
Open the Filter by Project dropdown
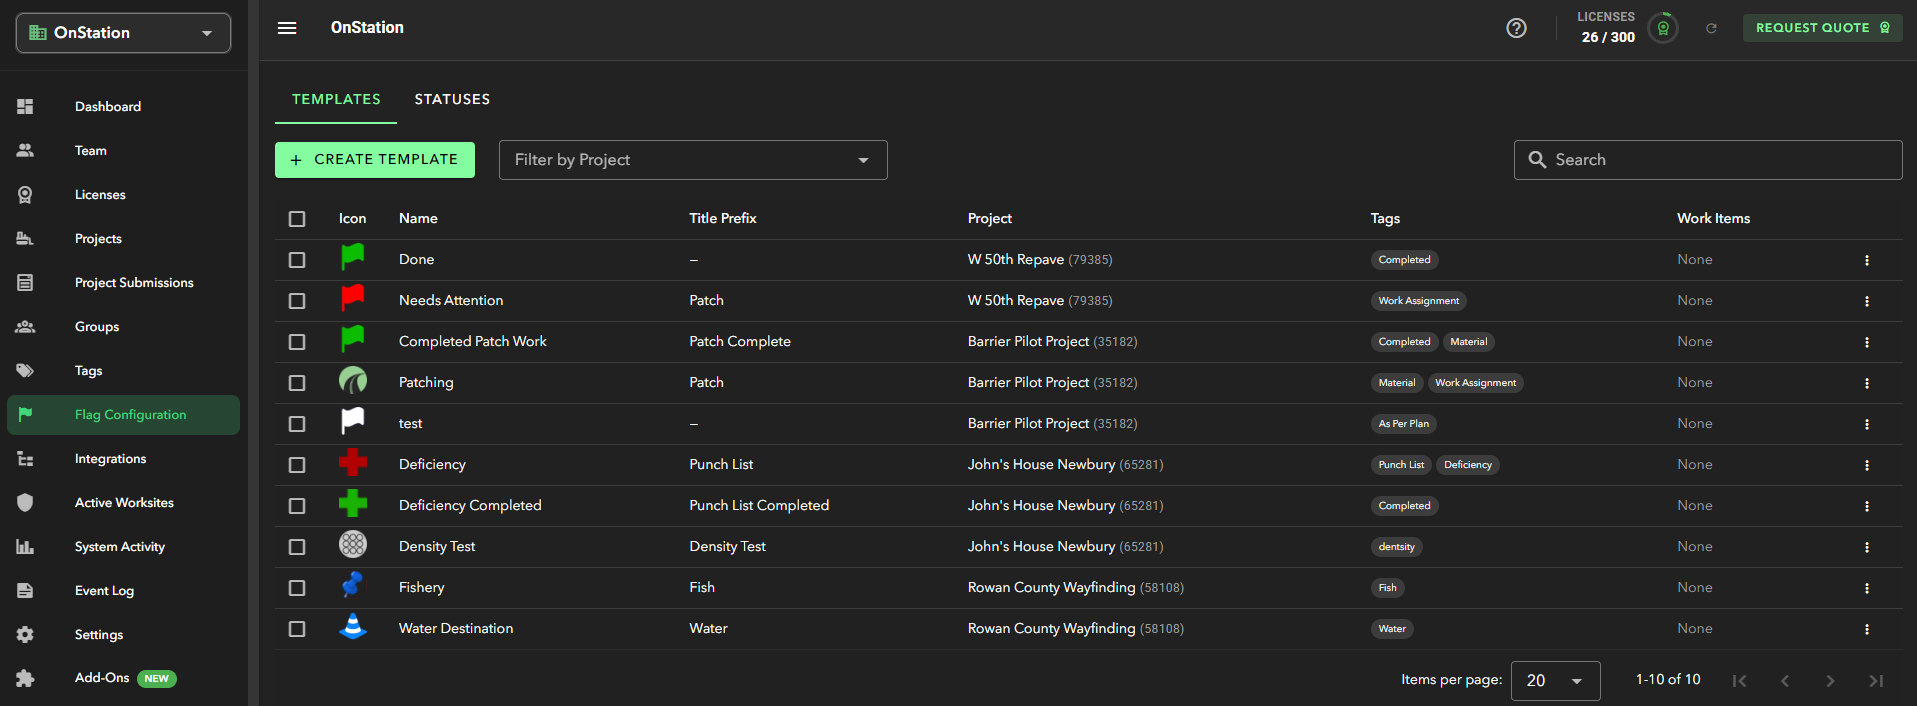coord(693,160)
